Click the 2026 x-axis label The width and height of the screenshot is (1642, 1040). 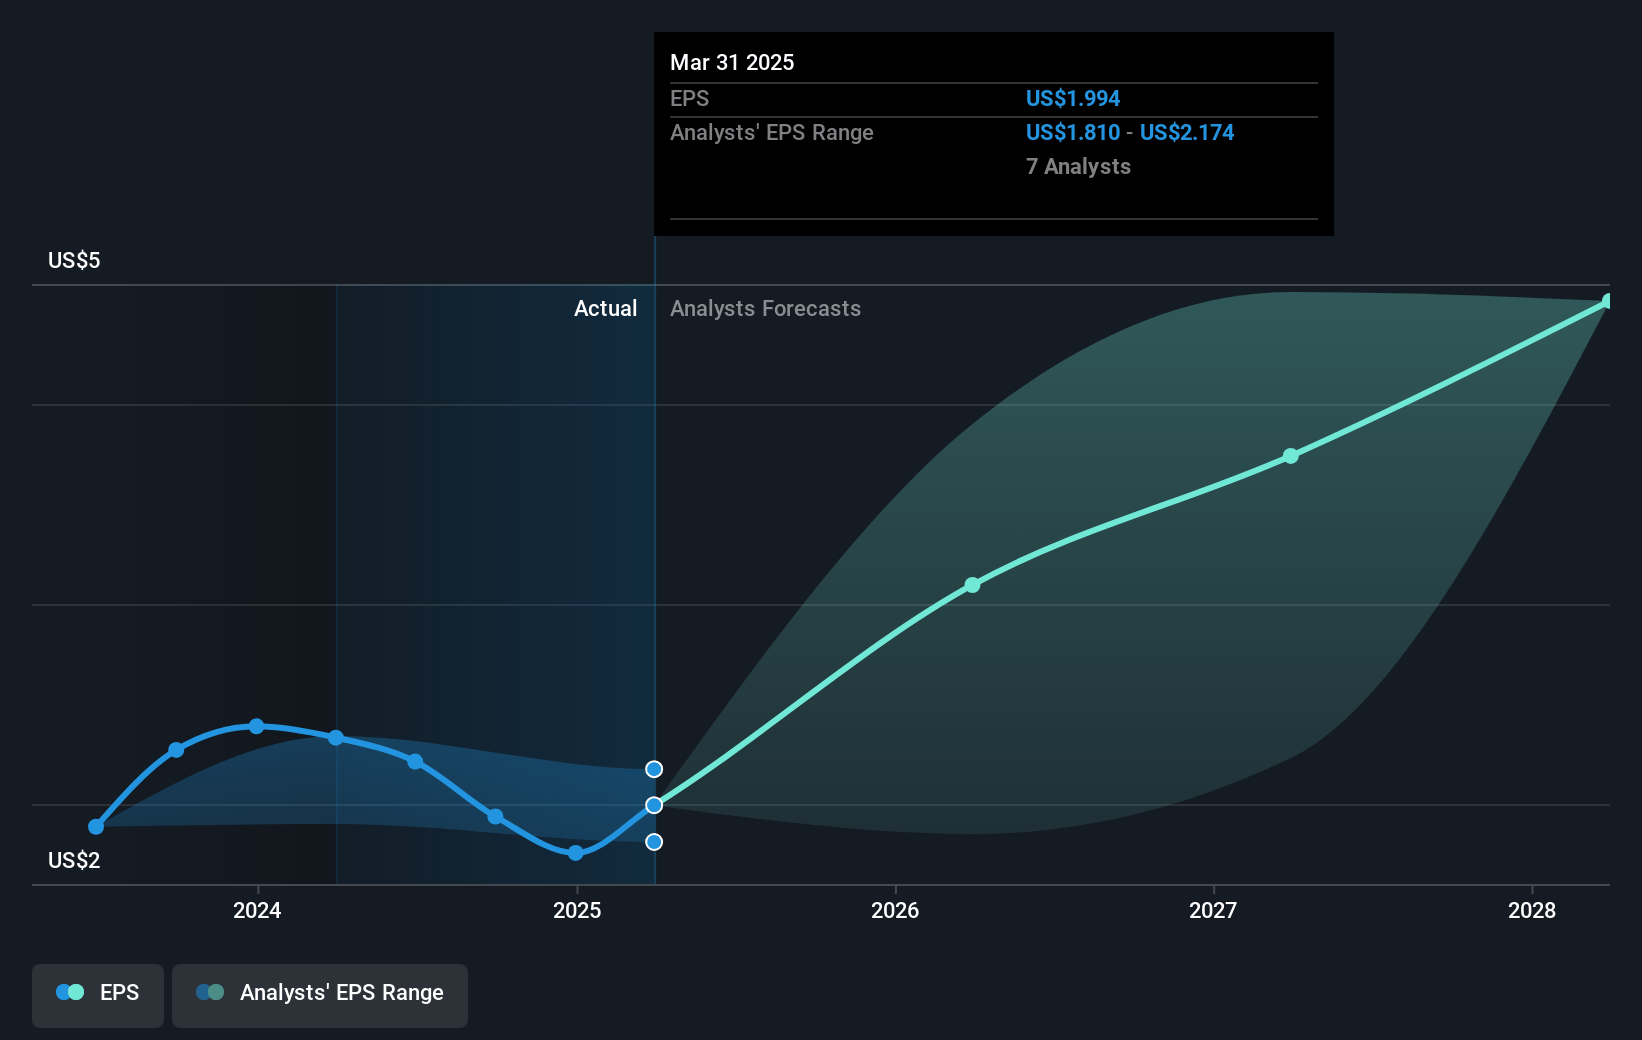895,910
